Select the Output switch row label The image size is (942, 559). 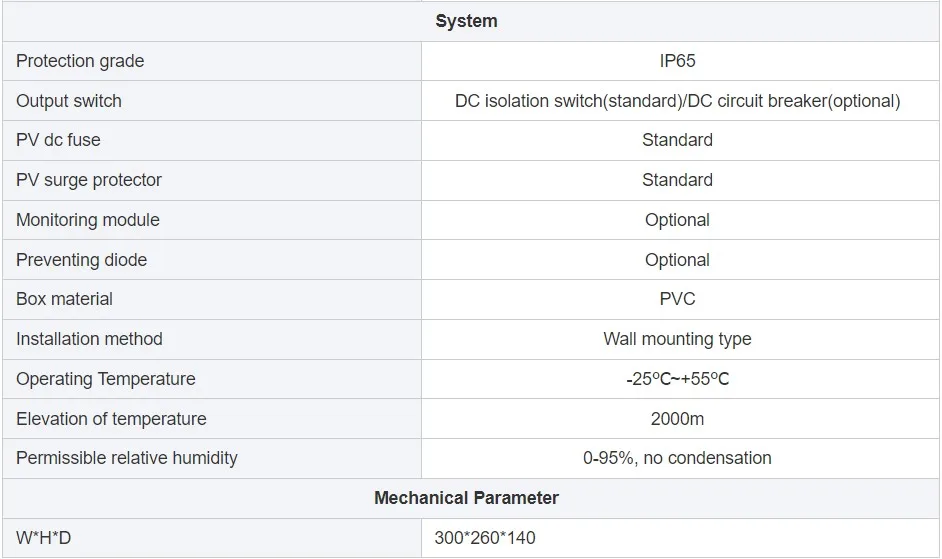pyautogui.click(x=69, y=101)
